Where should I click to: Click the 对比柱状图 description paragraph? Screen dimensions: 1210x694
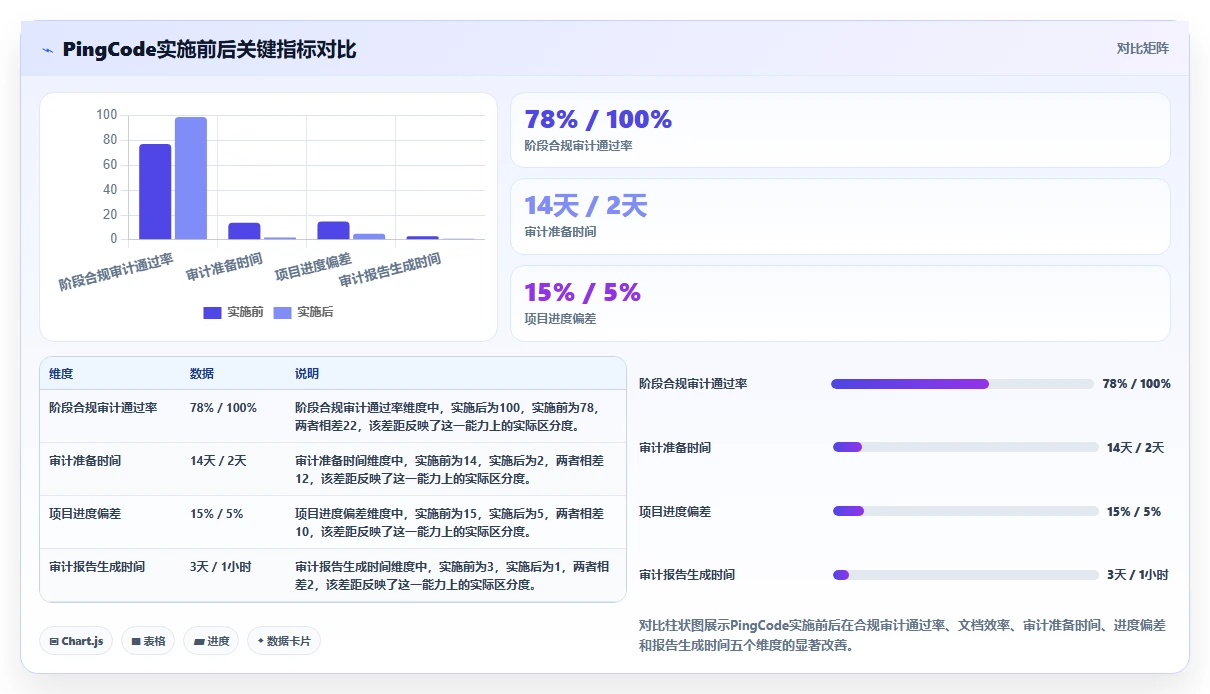tap(901, 635)
